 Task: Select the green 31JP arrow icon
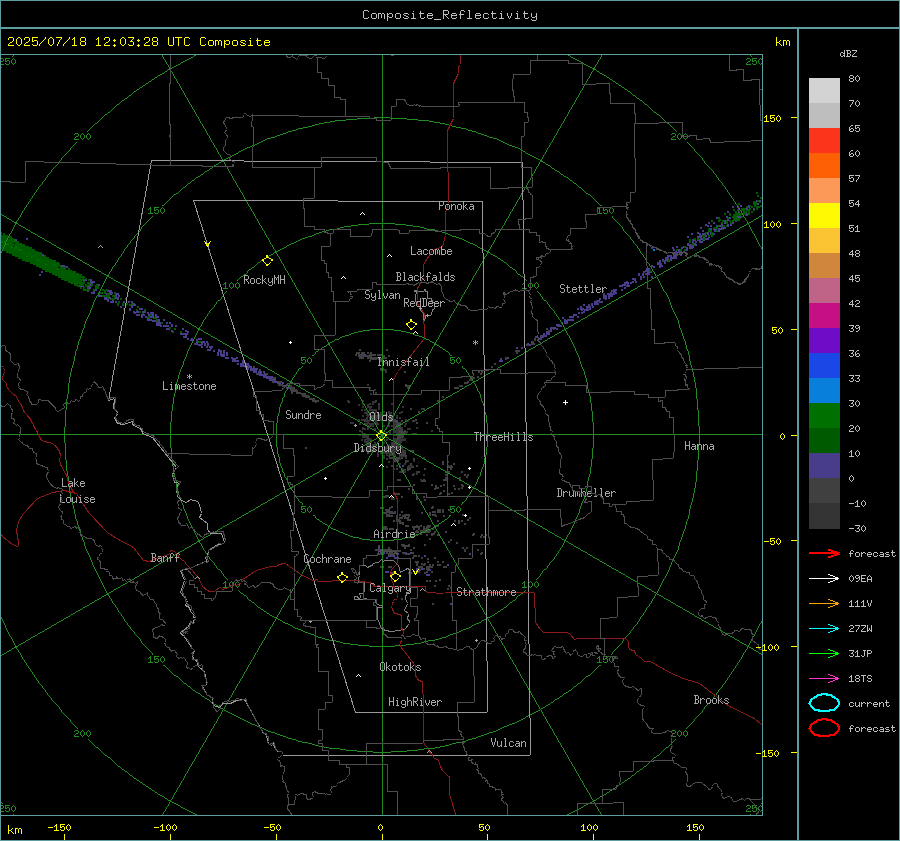[x=824, y=653]
